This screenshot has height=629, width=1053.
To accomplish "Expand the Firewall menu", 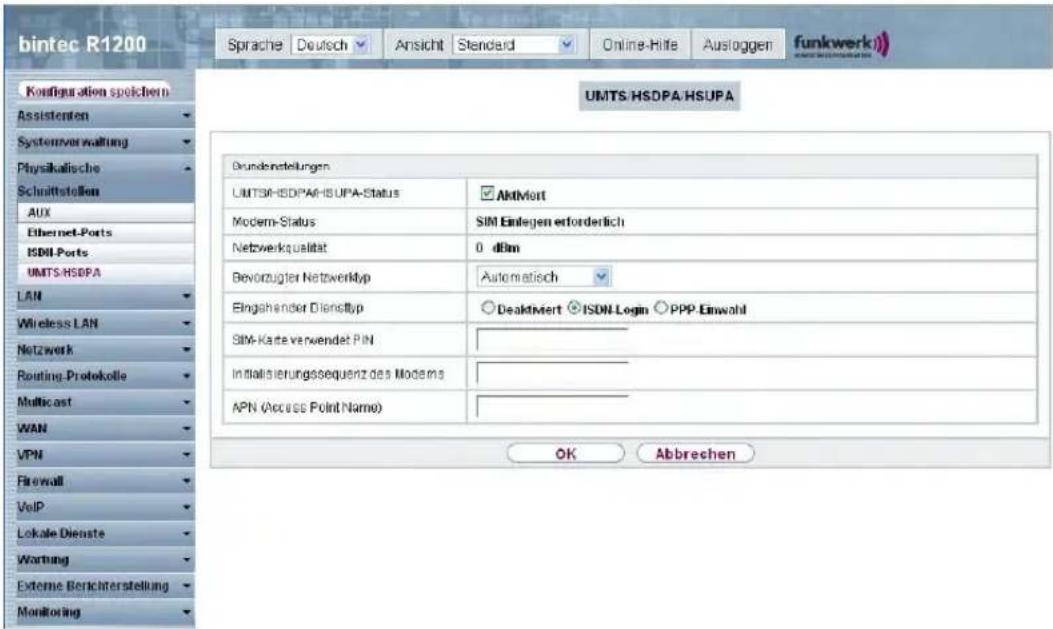I will [104, 481].
